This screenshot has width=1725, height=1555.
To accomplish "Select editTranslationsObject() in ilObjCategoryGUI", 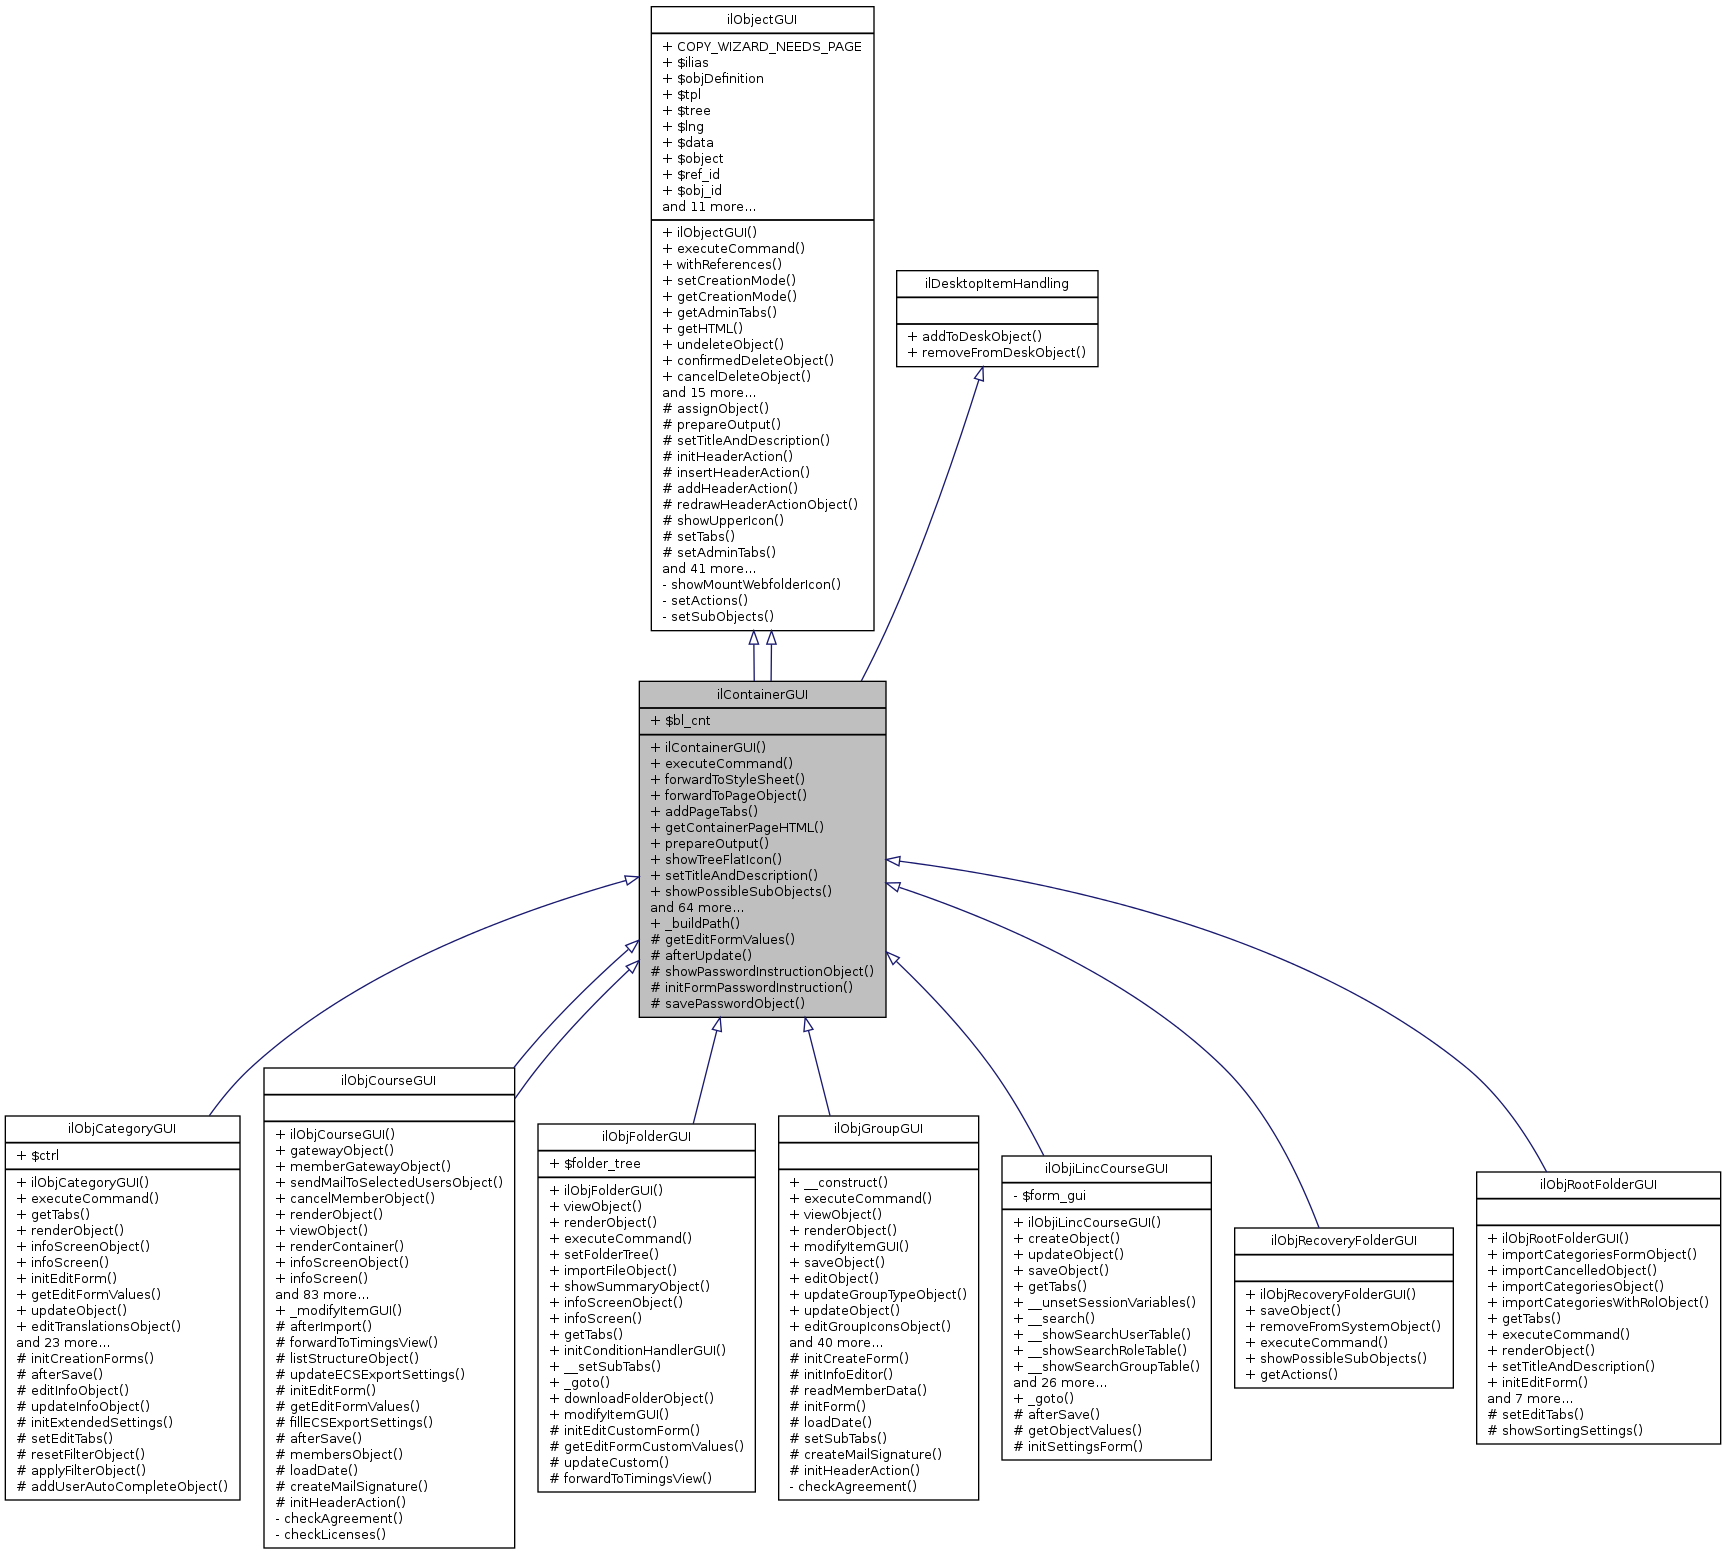I will click(99, 1326).
